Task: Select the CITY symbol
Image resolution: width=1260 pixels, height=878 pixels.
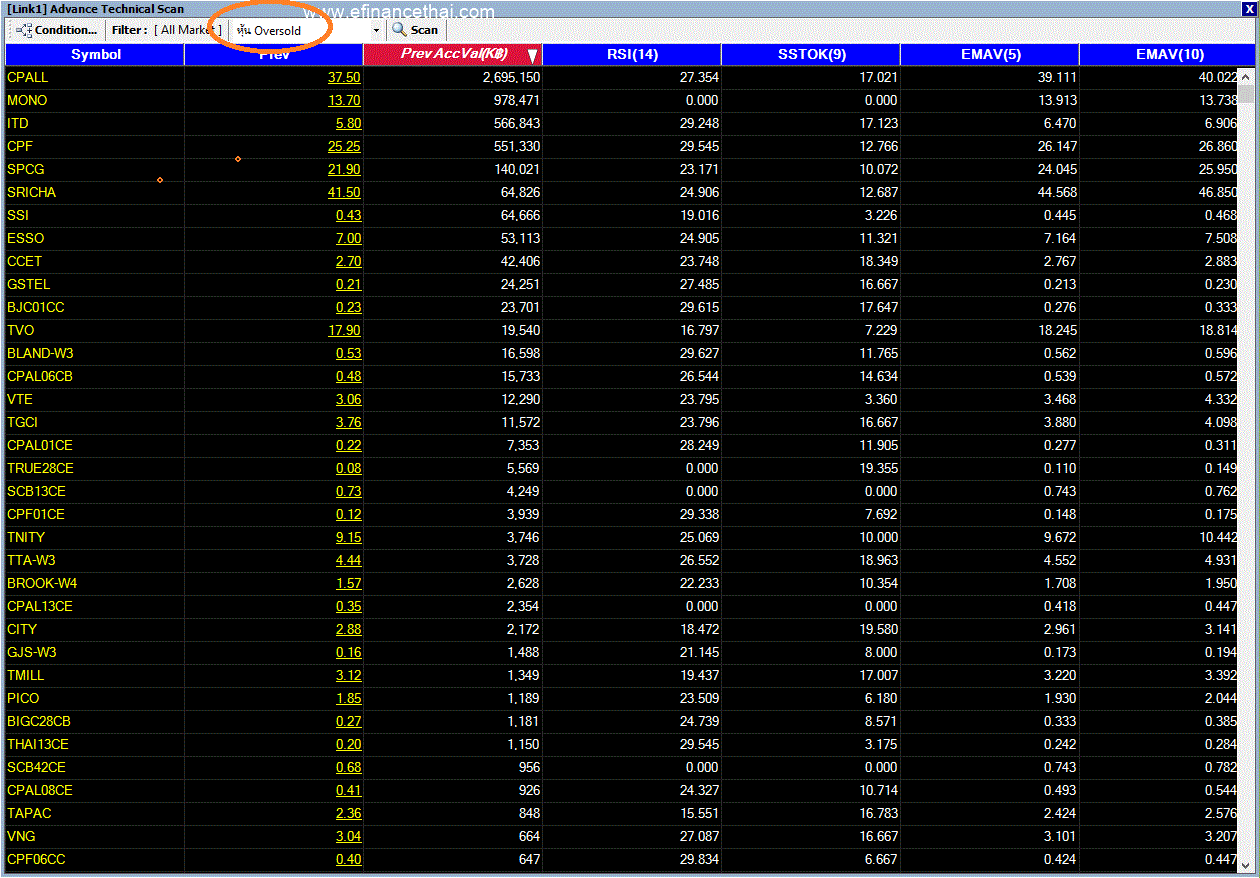Action: (22, 629)
